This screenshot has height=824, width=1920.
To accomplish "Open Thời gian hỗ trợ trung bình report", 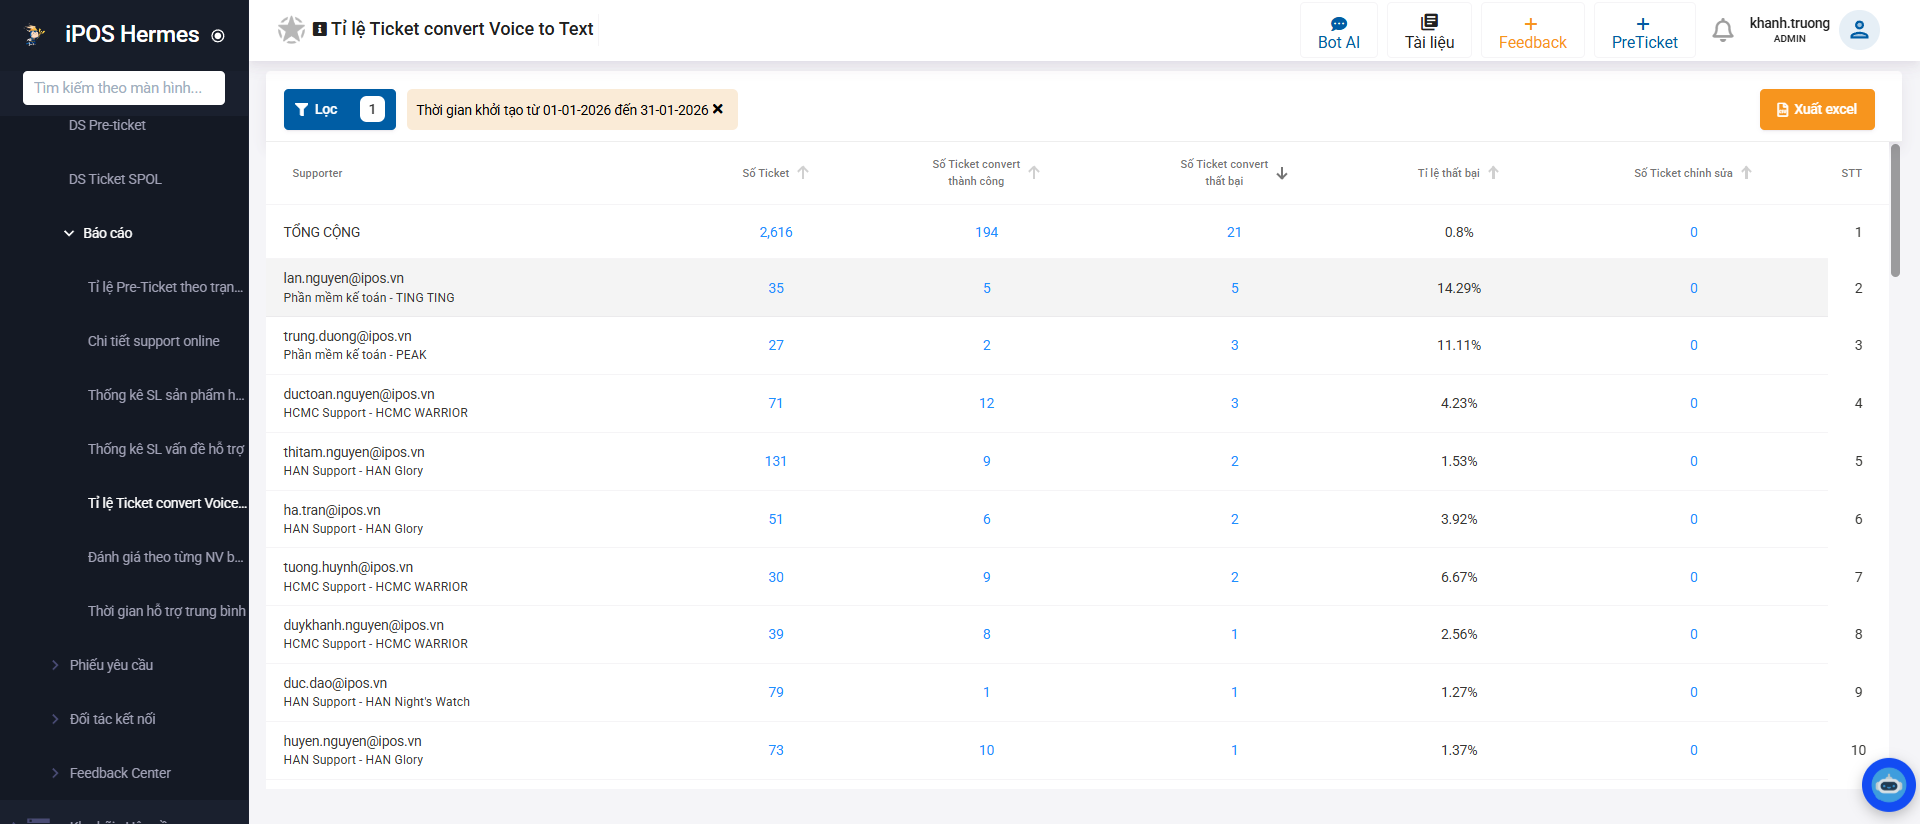I will pos(166,611).
